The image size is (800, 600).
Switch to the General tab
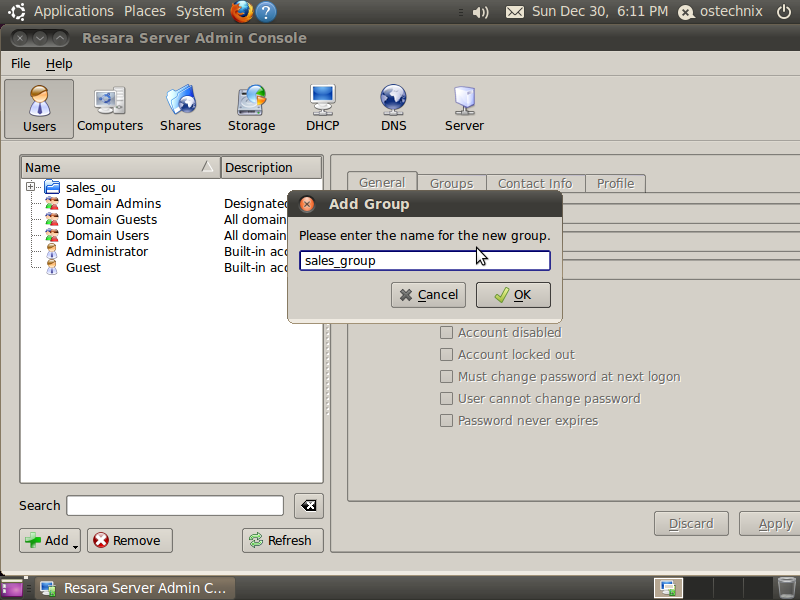382,183
